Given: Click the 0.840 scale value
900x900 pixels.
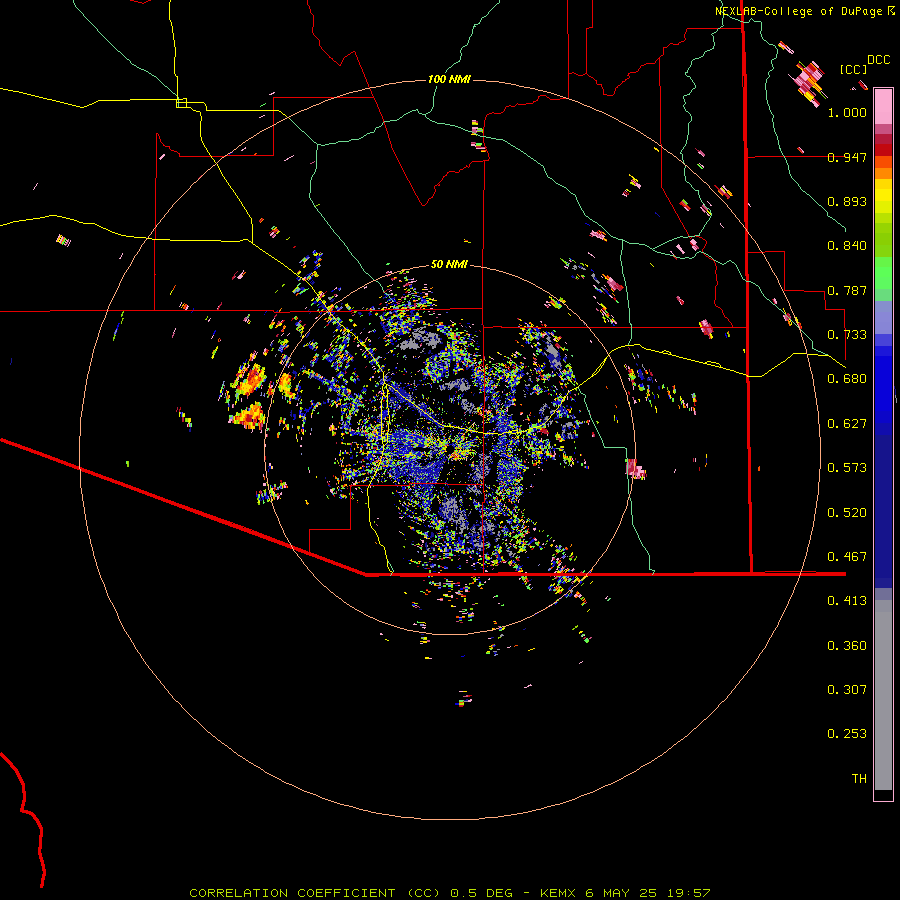Looking at the screenshot, I should click(x=847, y=246).
